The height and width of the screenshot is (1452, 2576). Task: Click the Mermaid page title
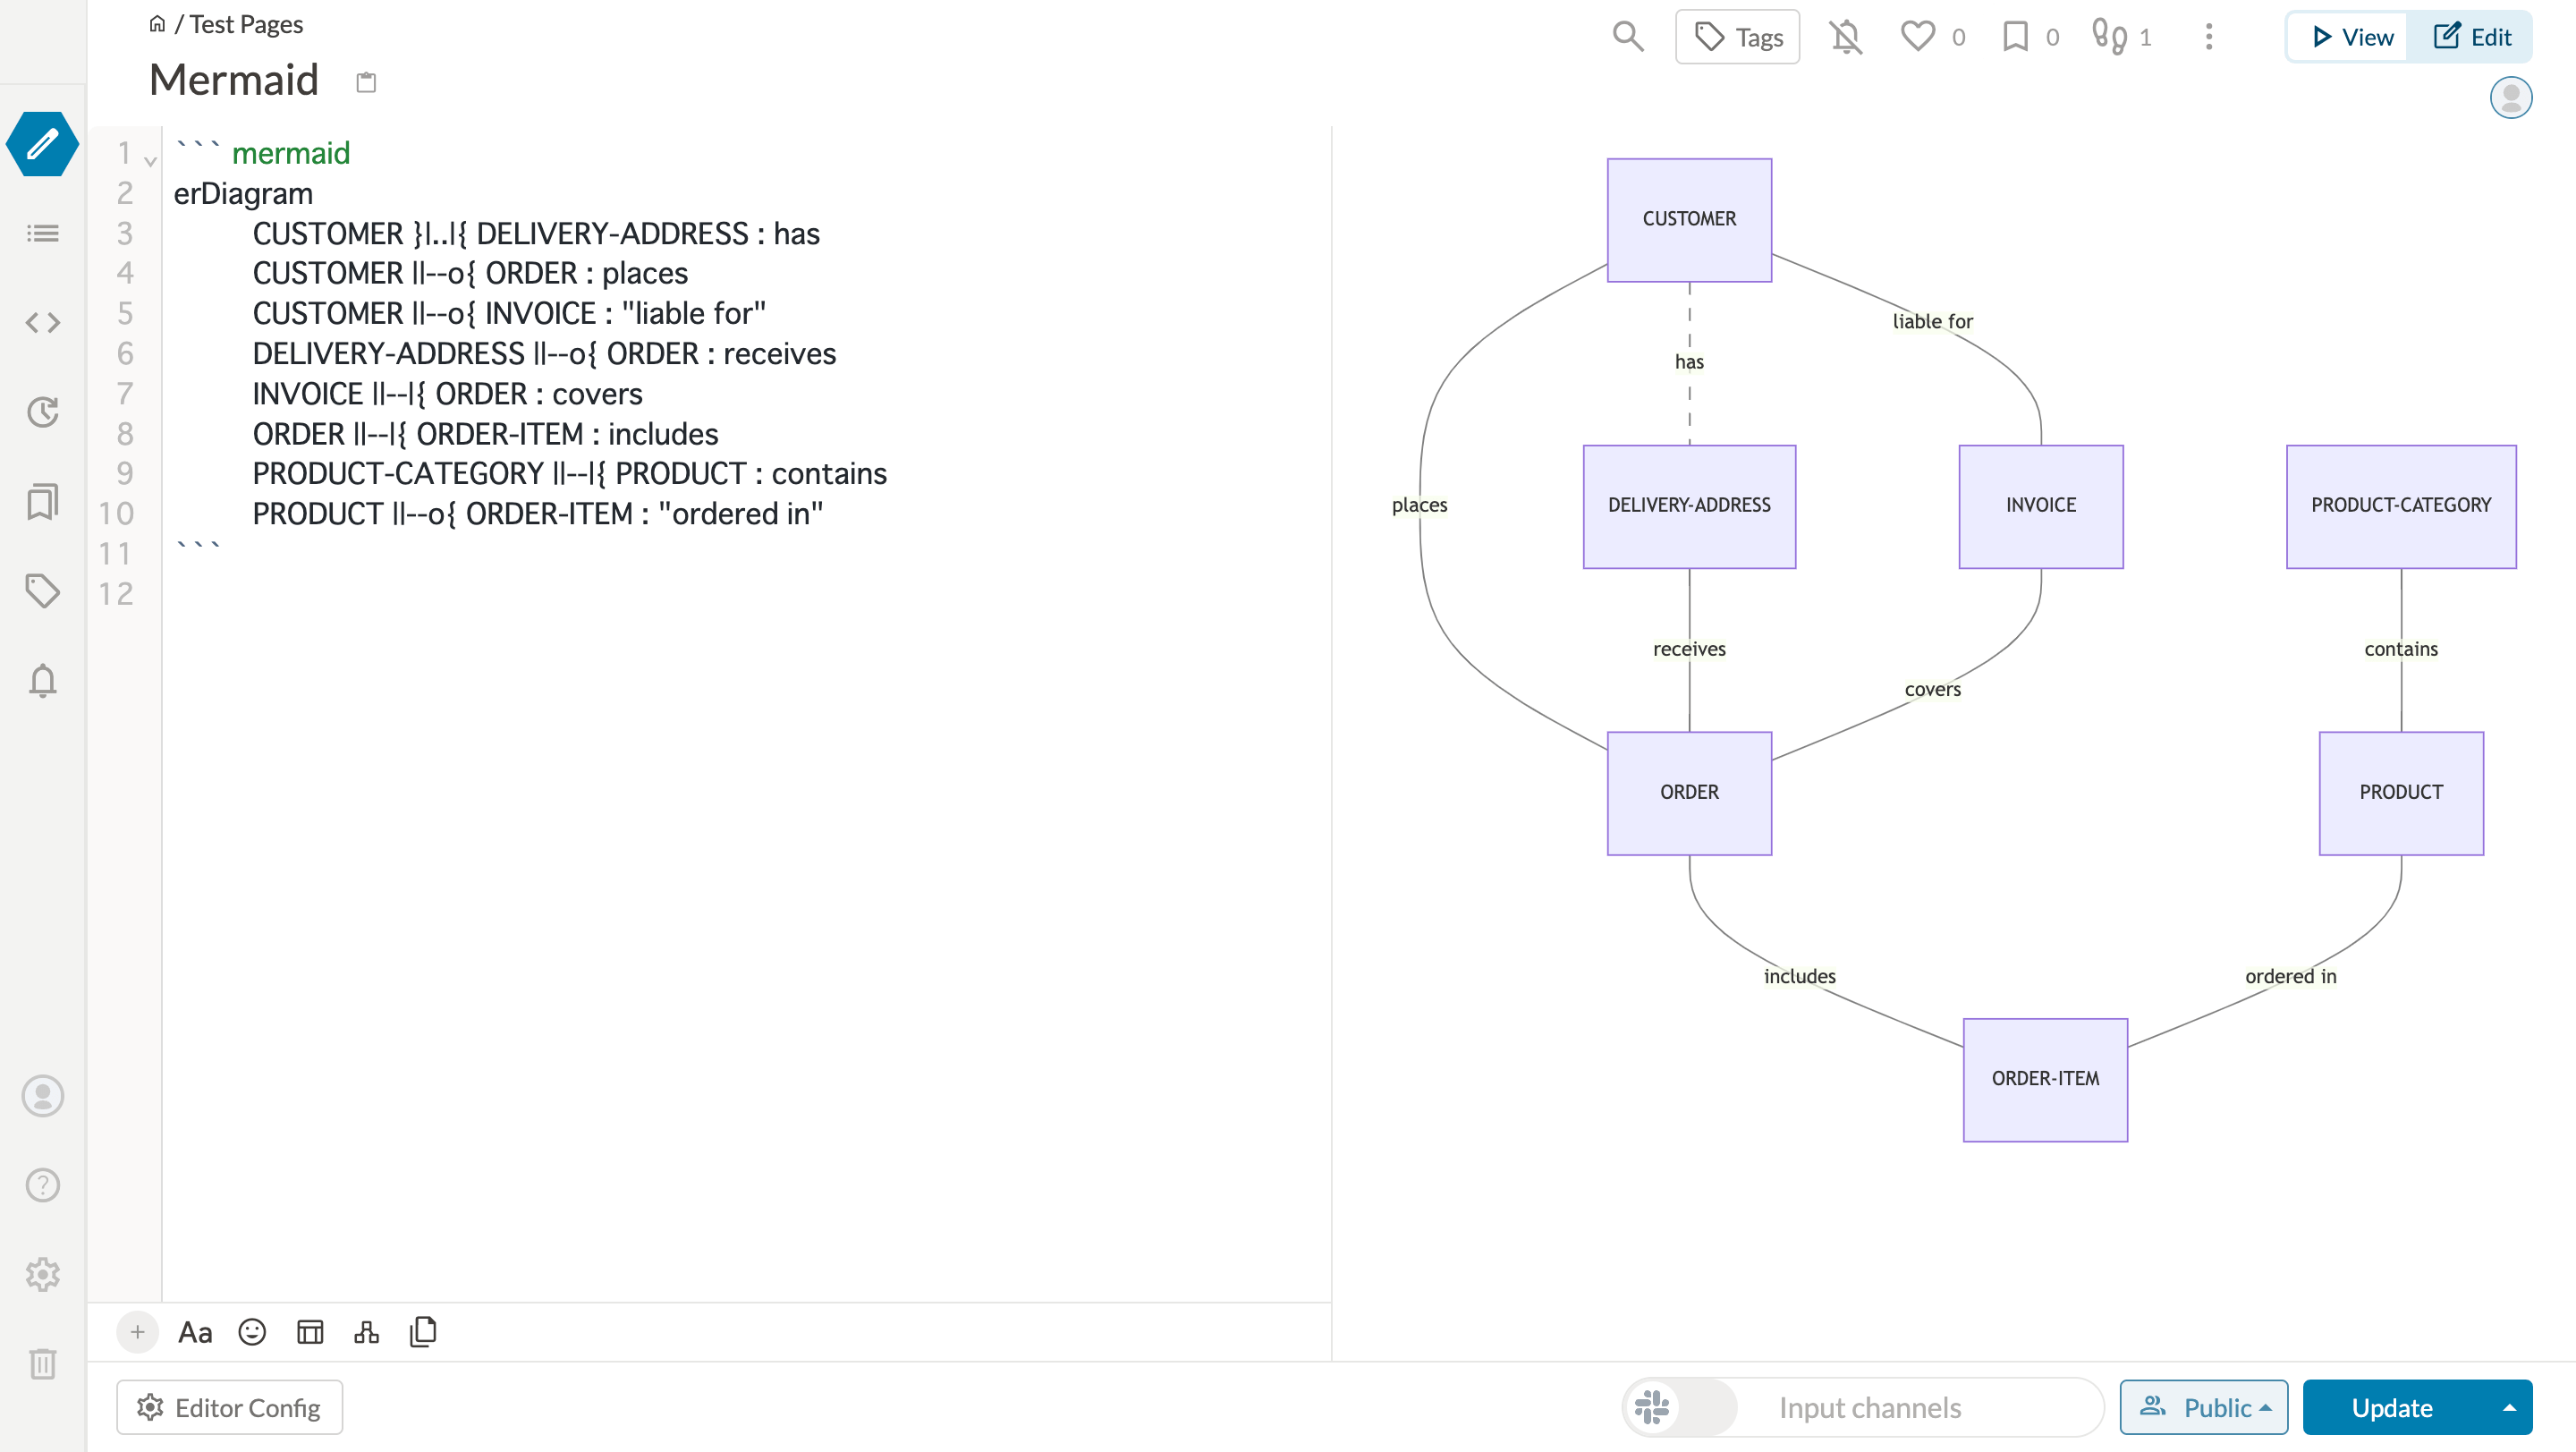[234, 80]
